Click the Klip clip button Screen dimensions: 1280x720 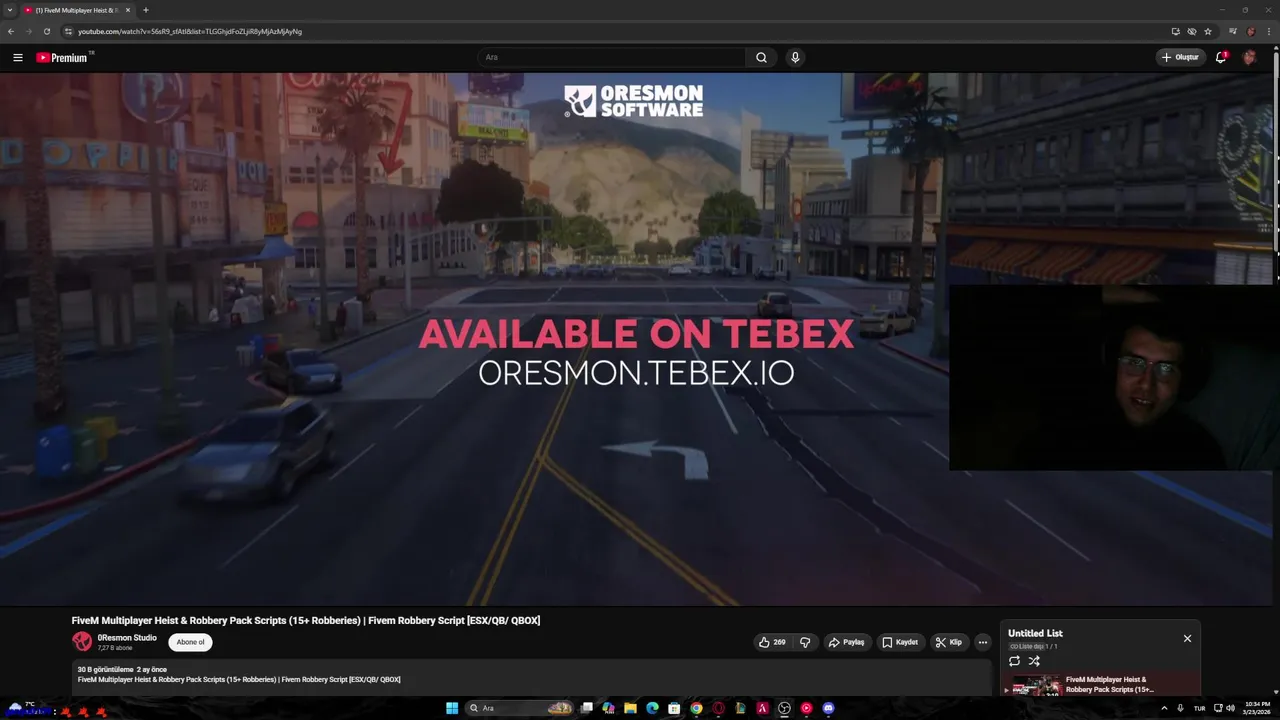coord(949,642)
